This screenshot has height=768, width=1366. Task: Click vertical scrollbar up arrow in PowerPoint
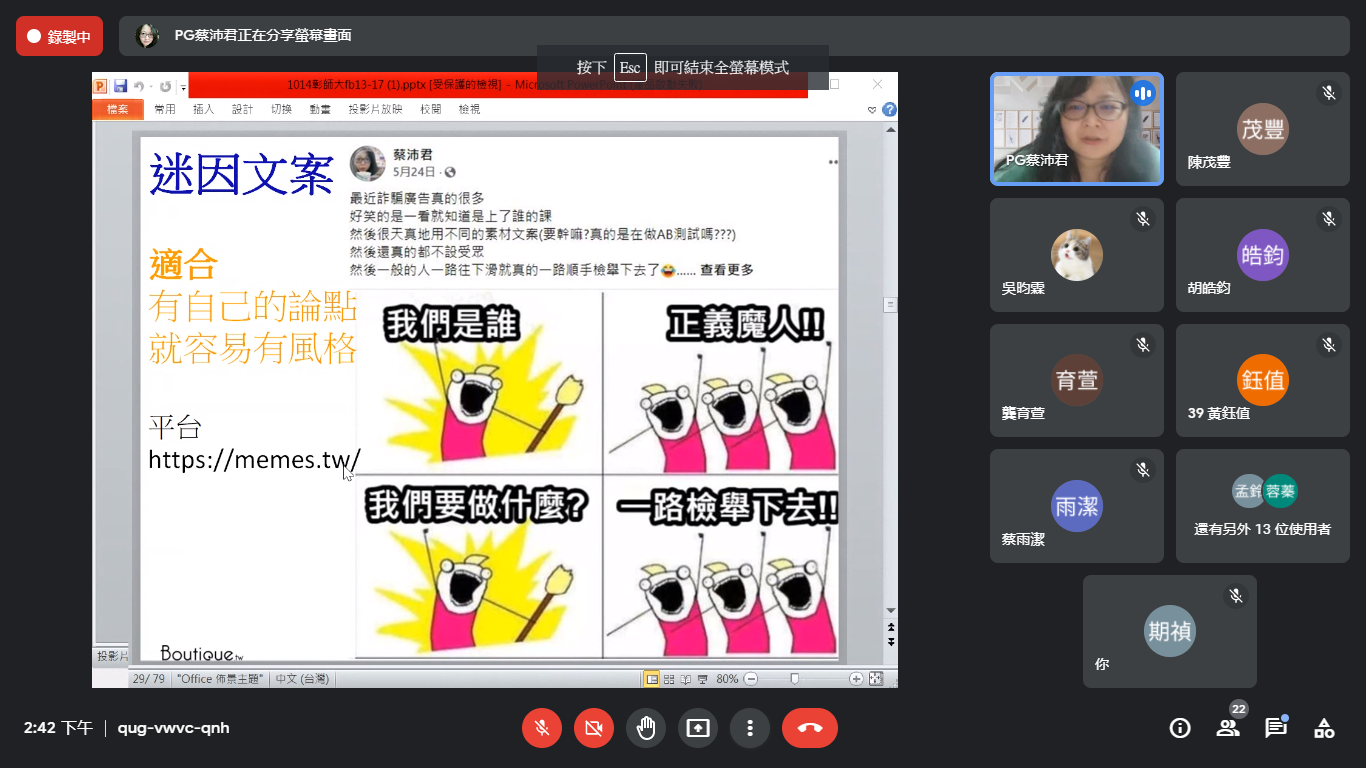pyautogui.click(x=890, y=129)
